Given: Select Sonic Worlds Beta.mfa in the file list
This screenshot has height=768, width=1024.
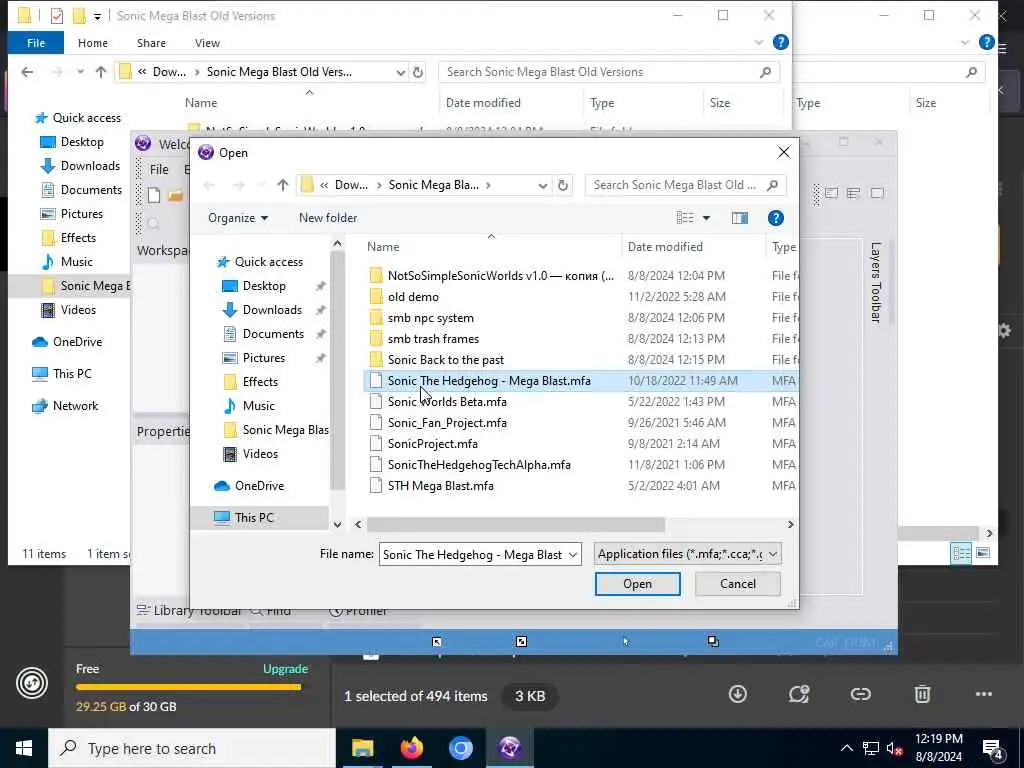Looking at the screenshot, I should pyautogui.click(x=447, y=402).
